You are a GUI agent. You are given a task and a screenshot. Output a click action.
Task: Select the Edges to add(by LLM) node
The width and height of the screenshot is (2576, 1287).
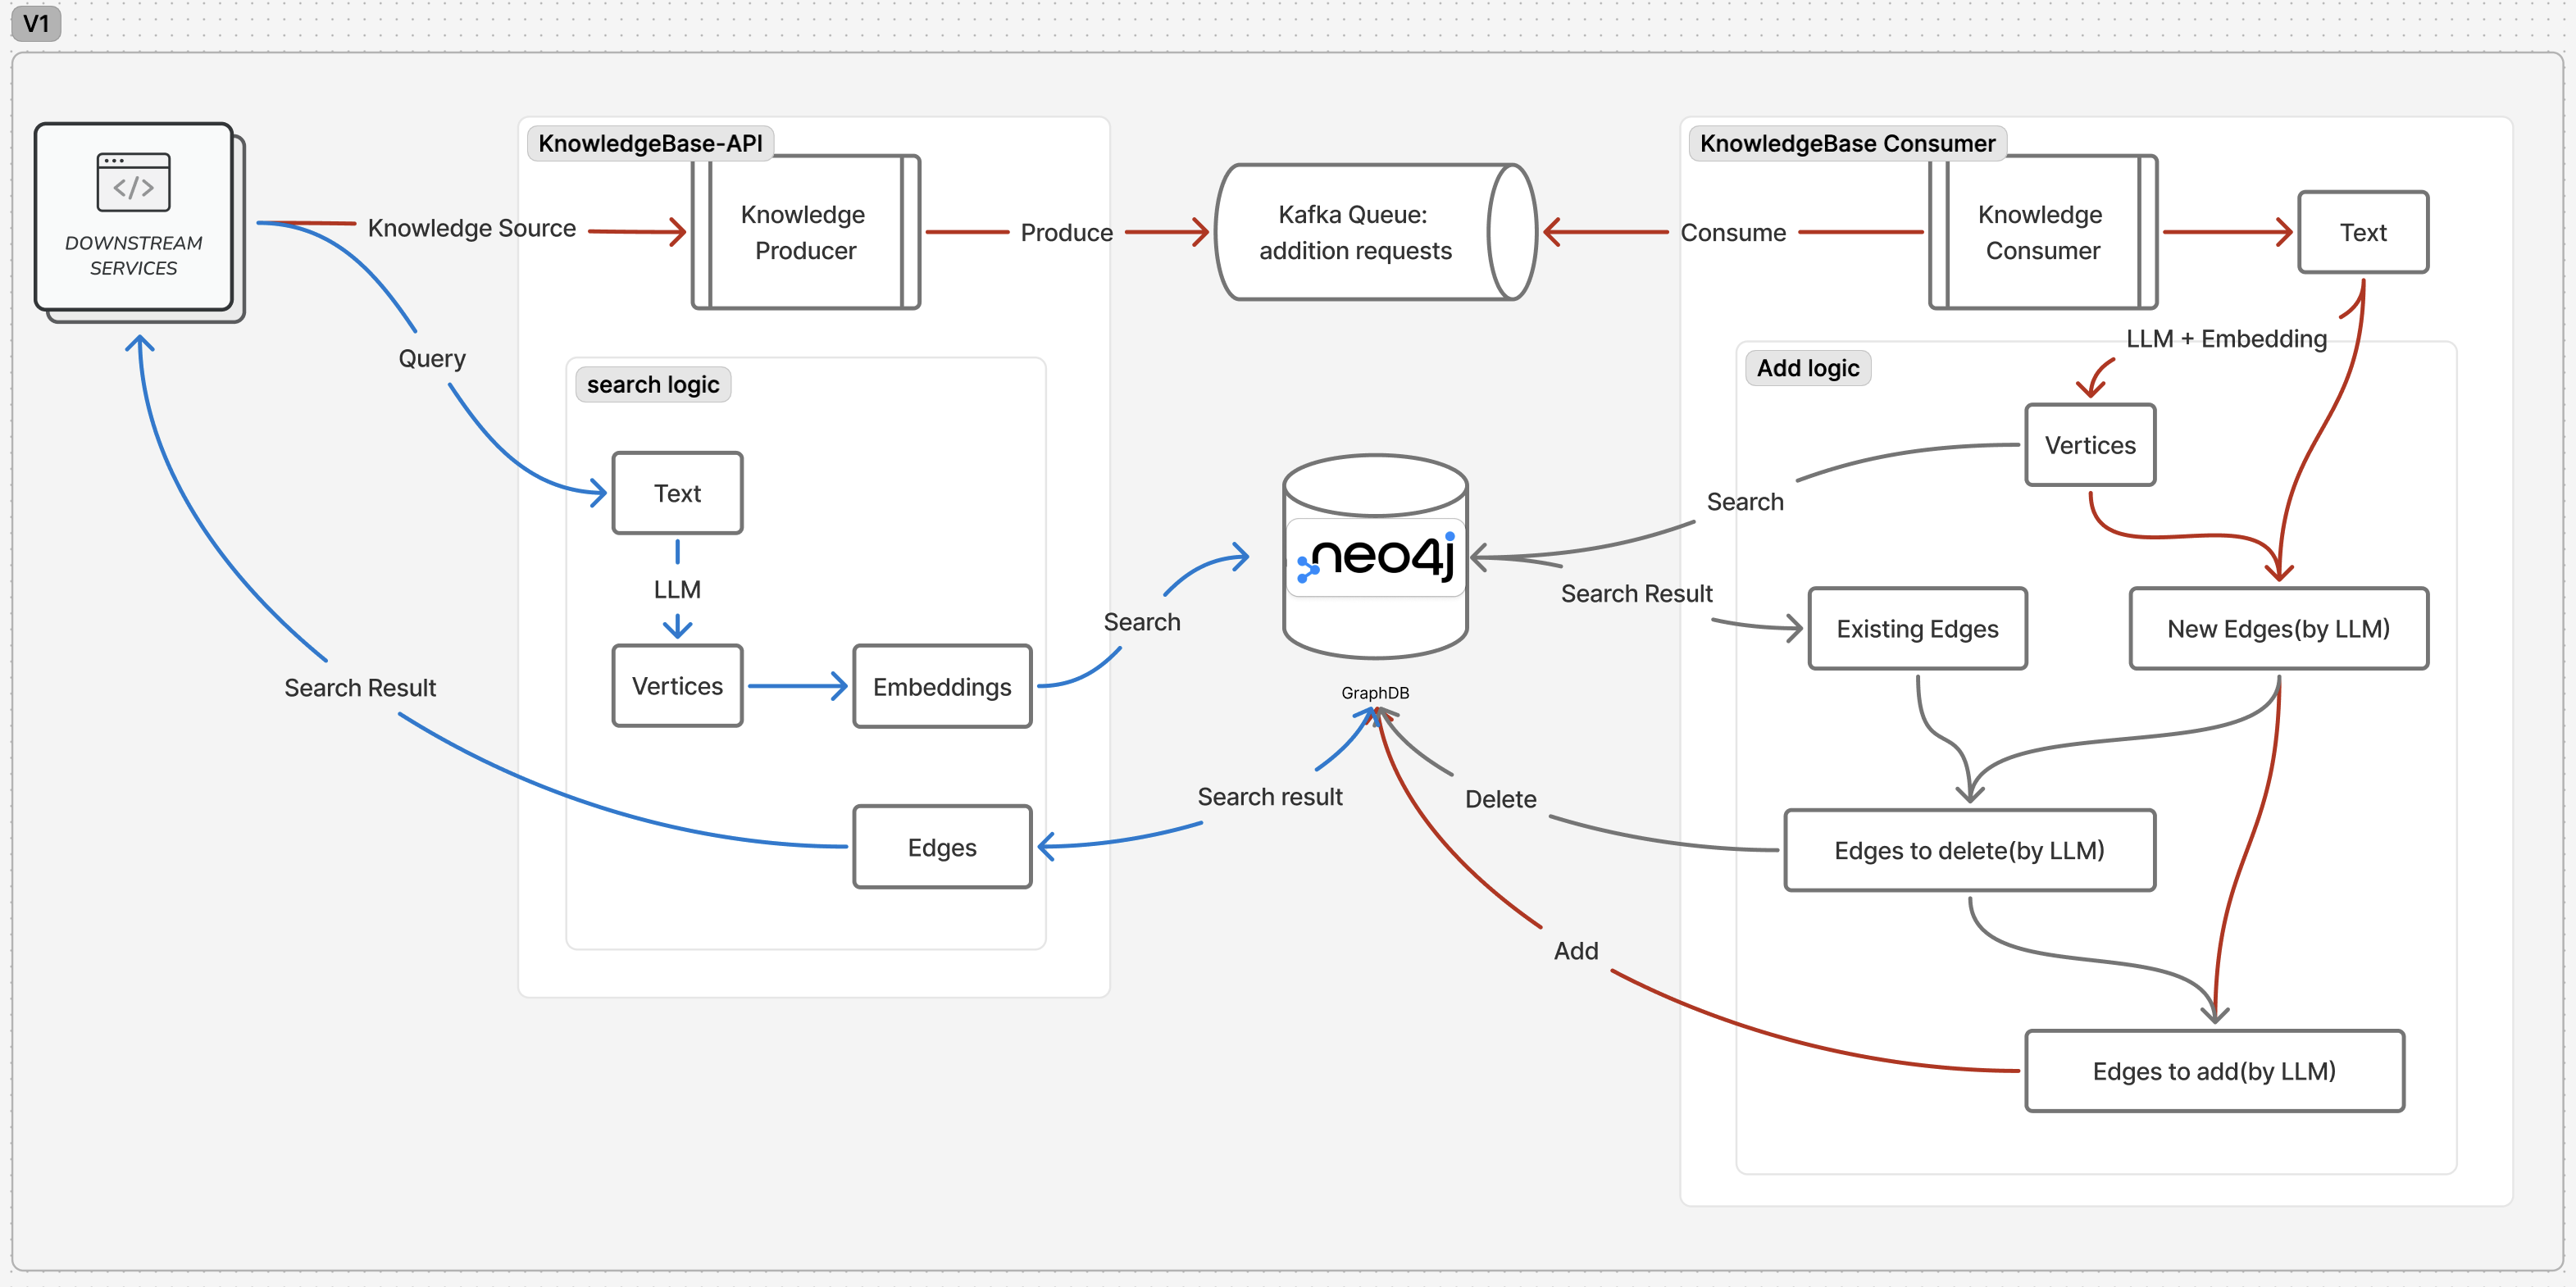tap(2214, 1072)
